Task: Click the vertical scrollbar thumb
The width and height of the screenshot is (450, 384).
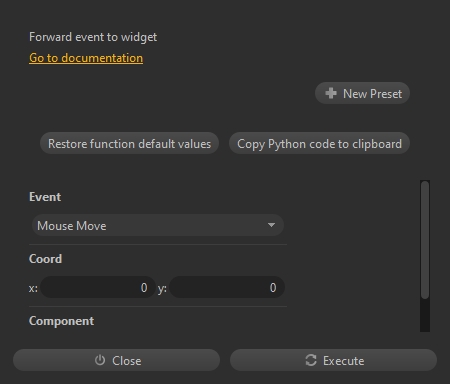Action: click(x=425, y=240)
